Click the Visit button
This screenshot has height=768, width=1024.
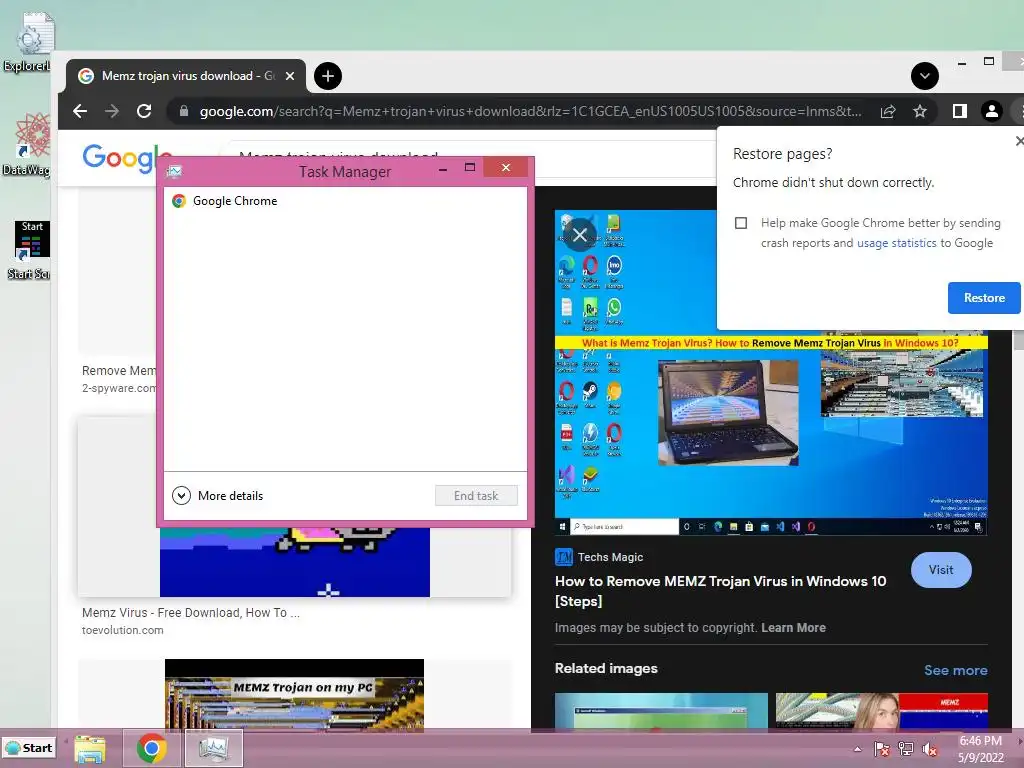coord(941,570)
